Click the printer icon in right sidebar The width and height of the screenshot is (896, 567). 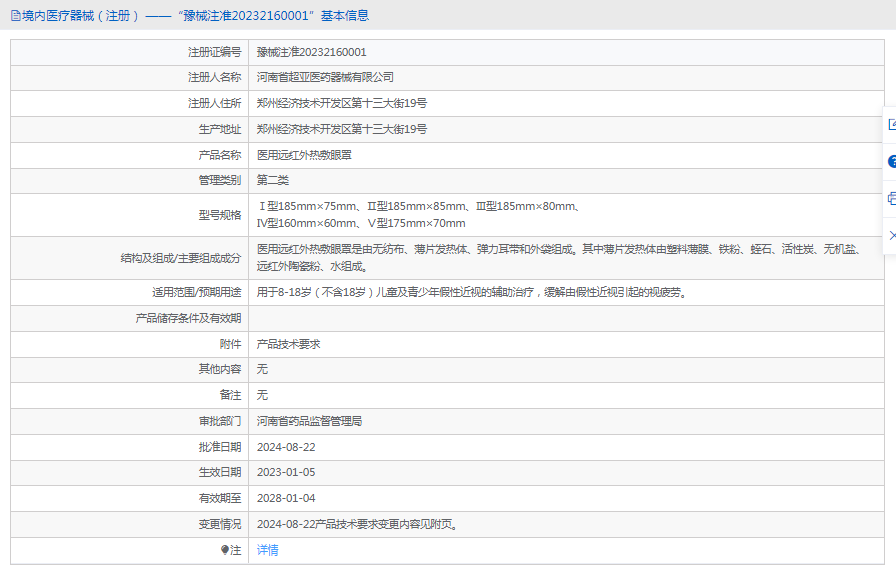[891, 198]
